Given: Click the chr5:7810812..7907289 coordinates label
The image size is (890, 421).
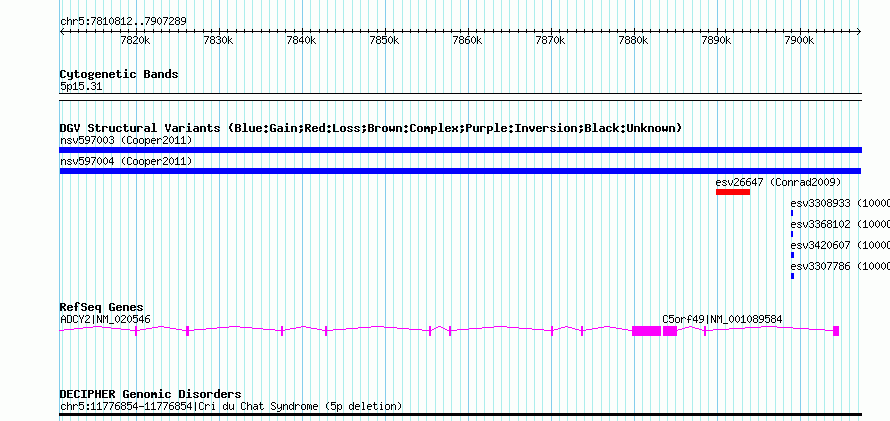Looking at the screenshot, I should point(123,21).
